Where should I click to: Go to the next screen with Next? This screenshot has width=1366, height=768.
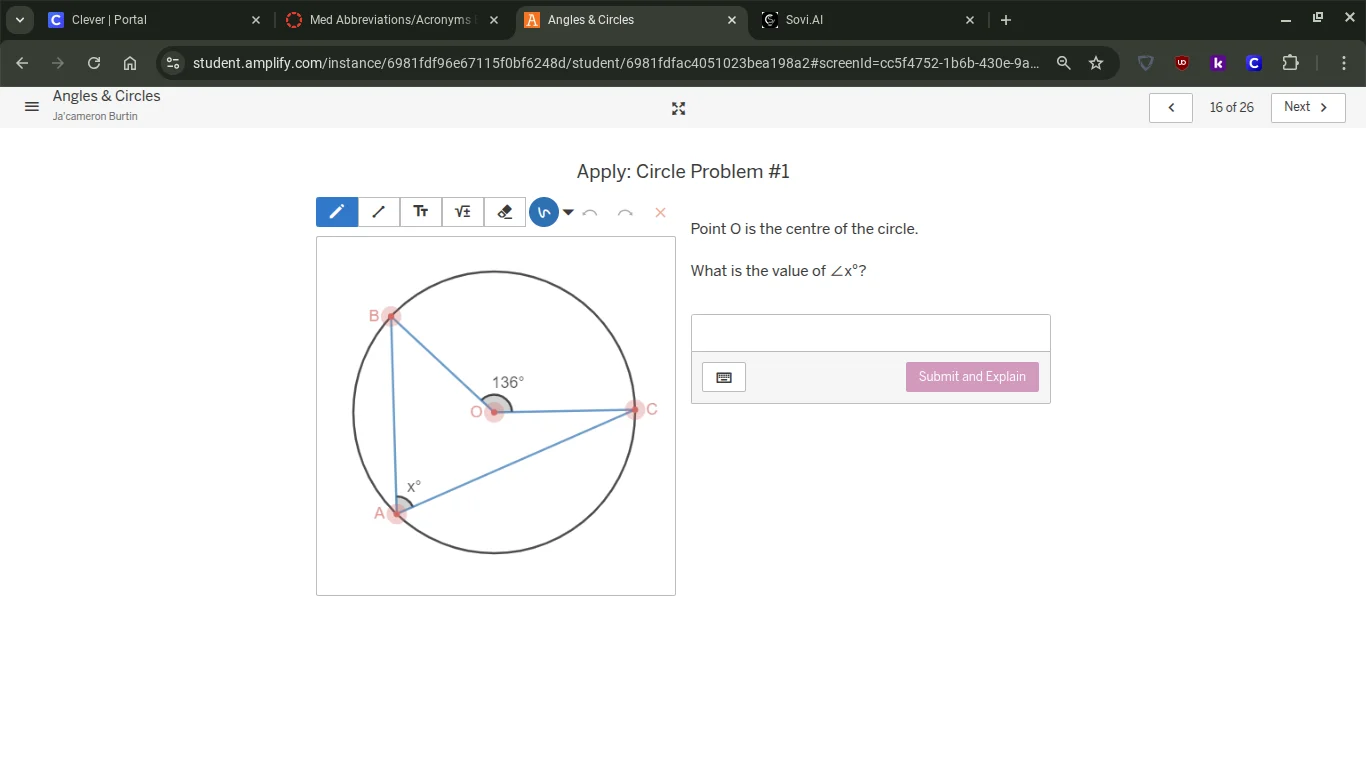[1307, 107]
